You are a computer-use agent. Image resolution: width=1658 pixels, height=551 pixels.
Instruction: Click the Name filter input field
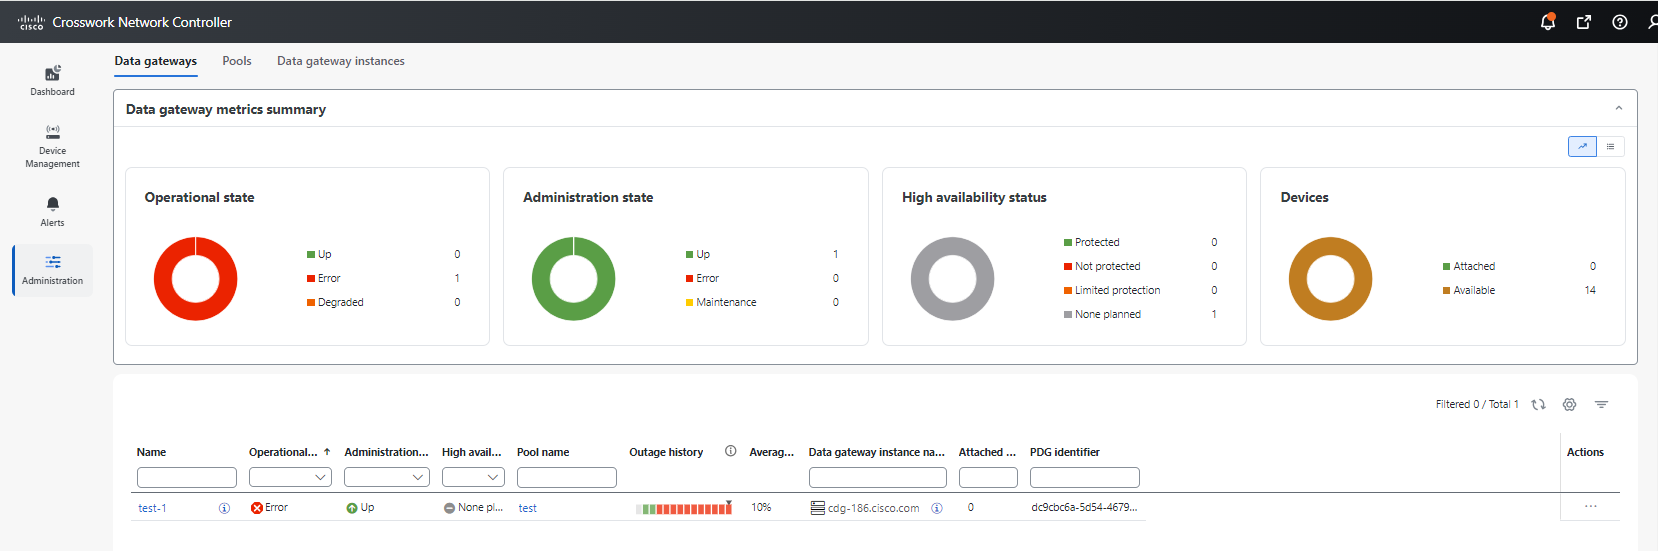(187, 477)
